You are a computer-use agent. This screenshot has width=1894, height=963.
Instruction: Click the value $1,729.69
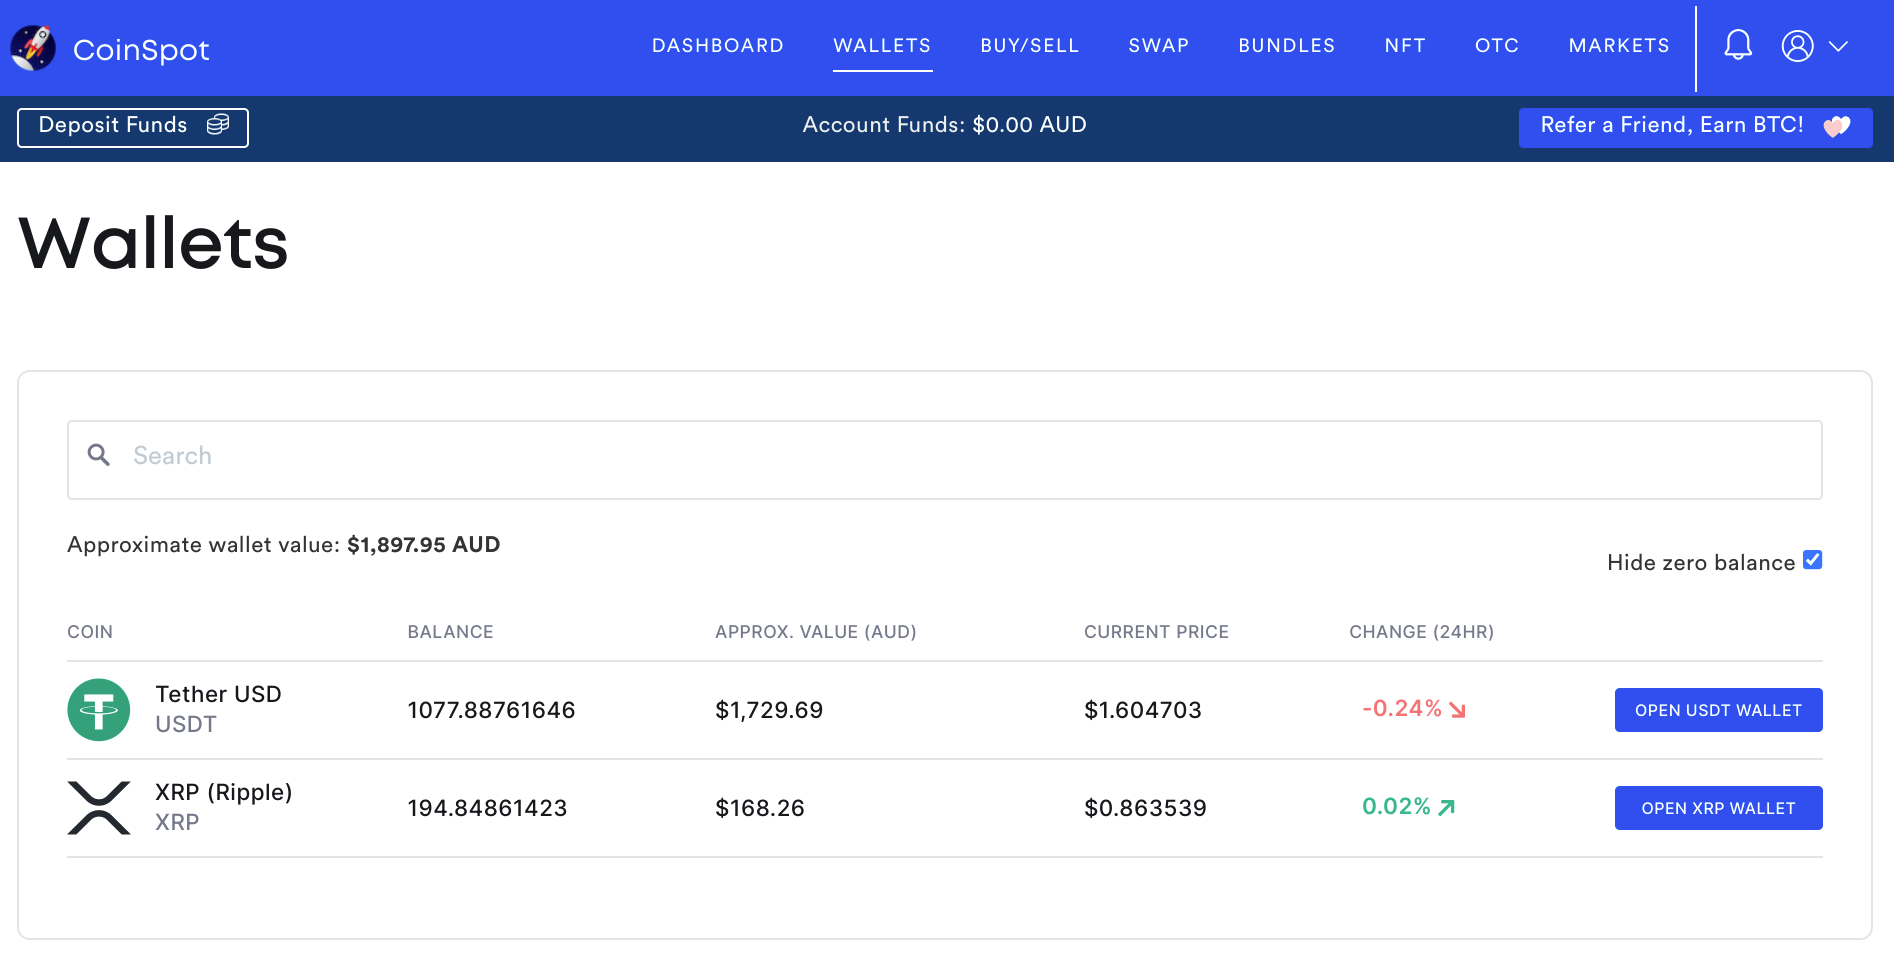769,710
